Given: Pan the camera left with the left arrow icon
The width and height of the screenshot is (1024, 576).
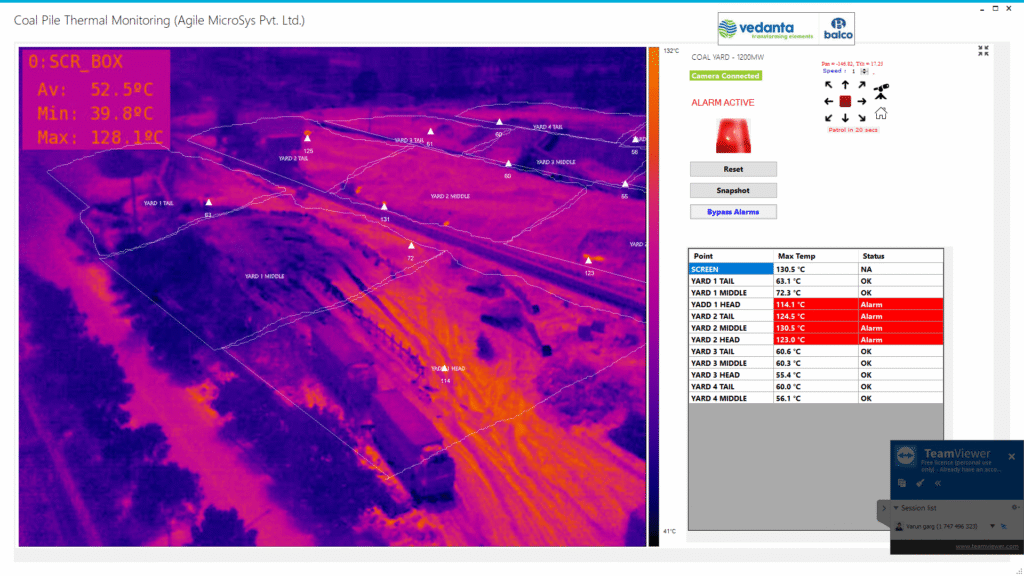Looking at the screenshot, I should point(827,101).
